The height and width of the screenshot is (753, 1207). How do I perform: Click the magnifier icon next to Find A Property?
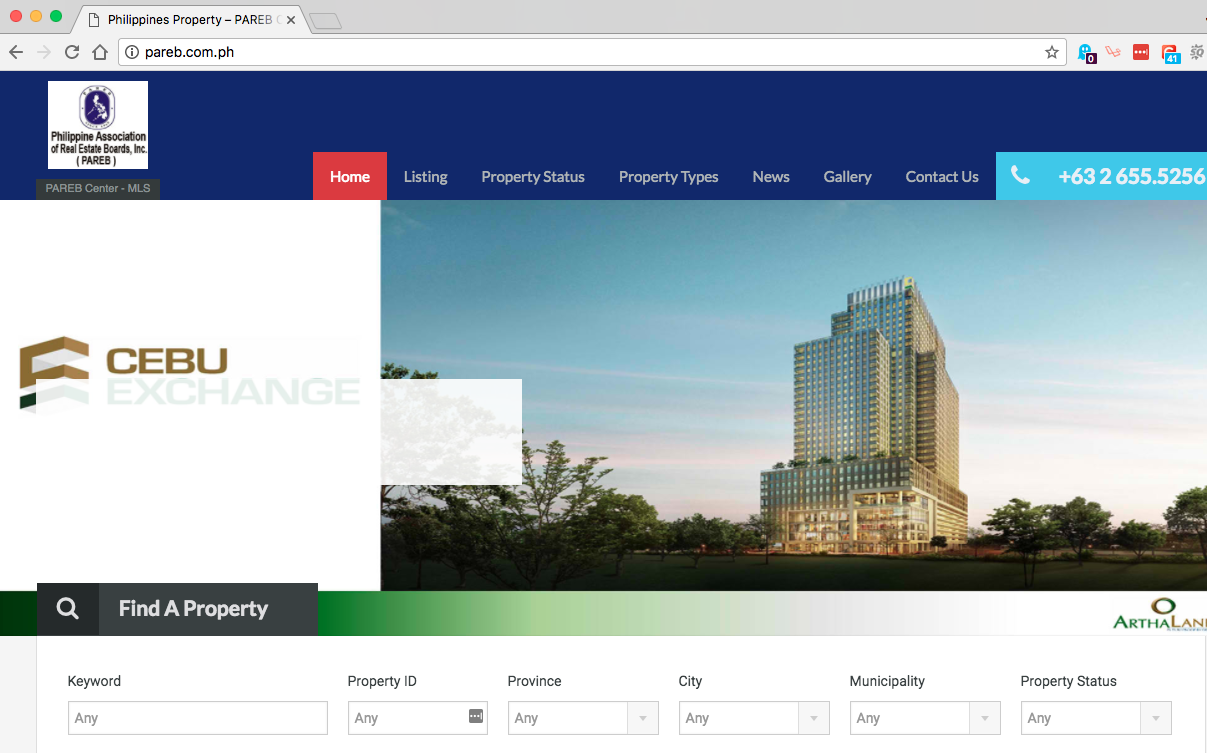[68, 609]
